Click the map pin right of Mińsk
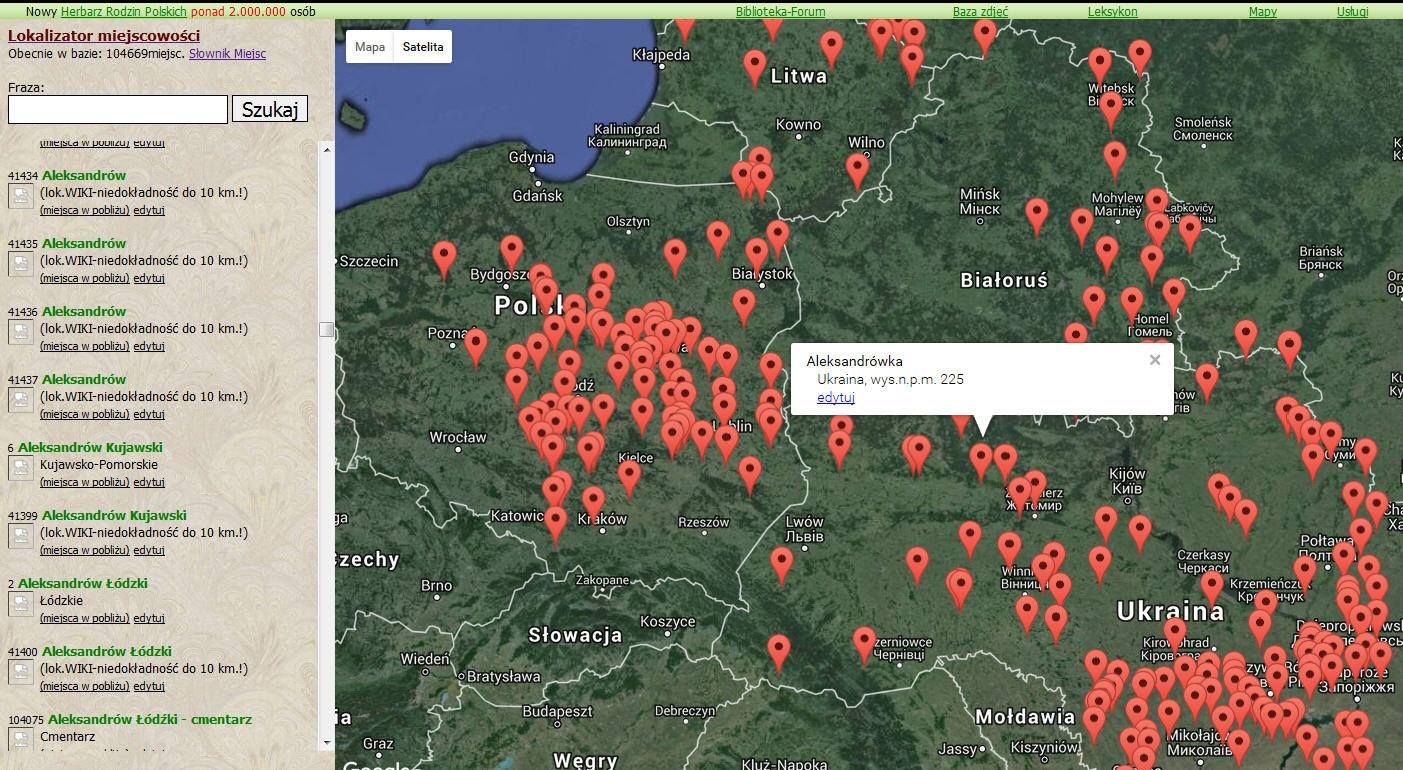The image size is (1403, 770). [1037, 217]
